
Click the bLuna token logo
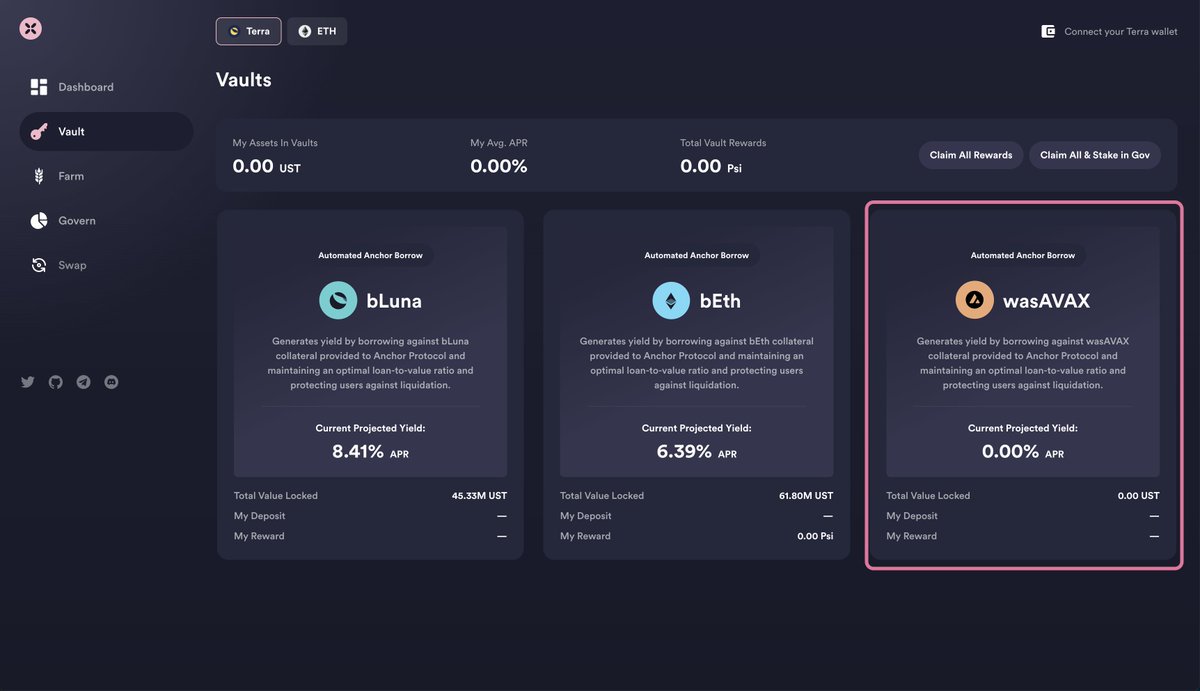(338, 300)
